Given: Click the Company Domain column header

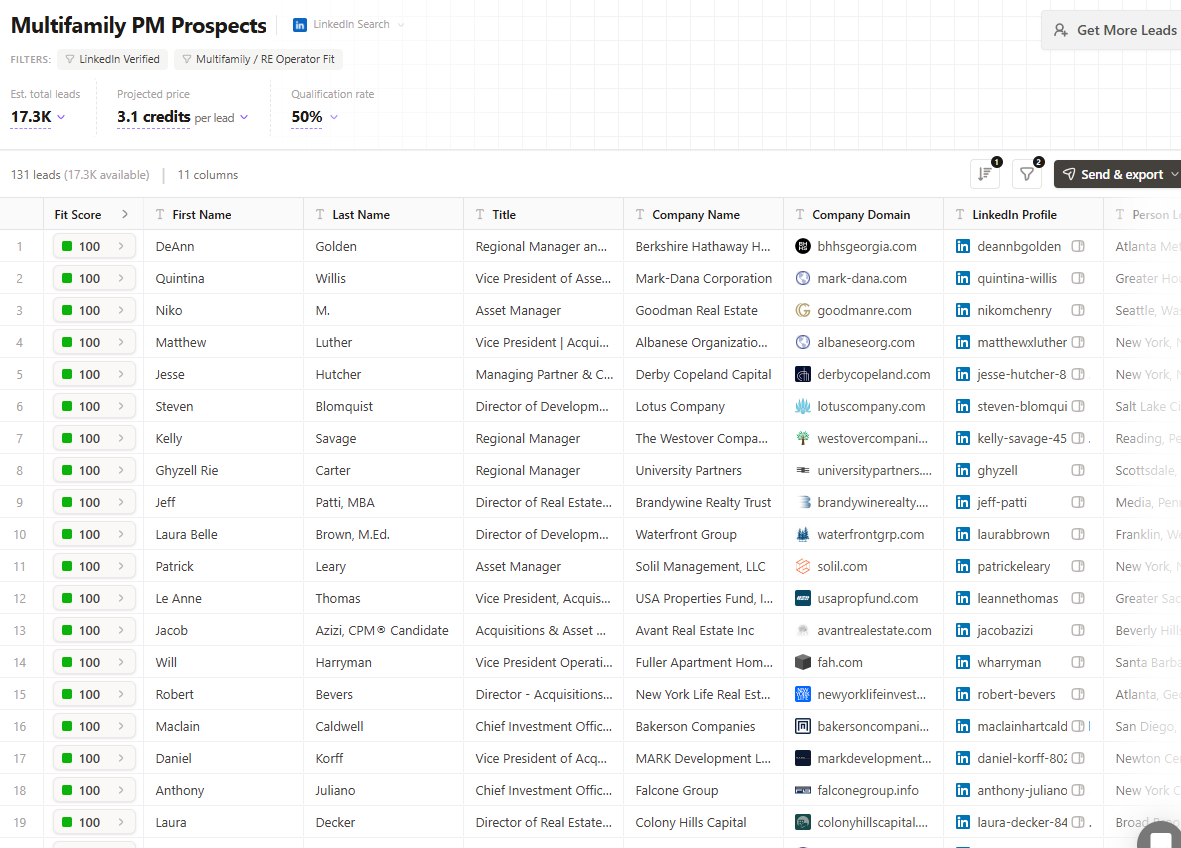Looking at the screenshot, I should click(x=863, y=215).
